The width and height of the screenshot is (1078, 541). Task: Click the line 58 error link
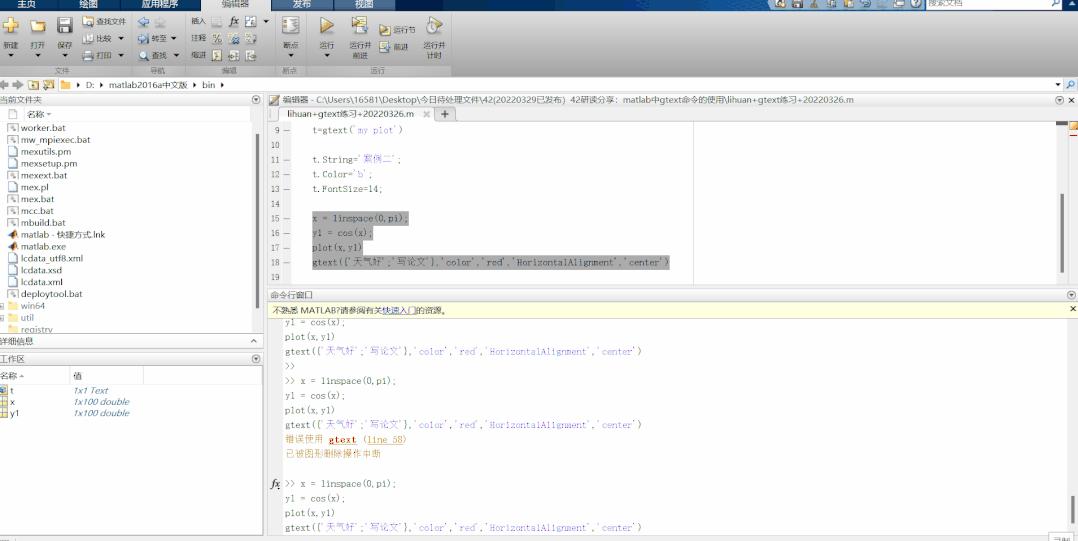coord(385,440)
